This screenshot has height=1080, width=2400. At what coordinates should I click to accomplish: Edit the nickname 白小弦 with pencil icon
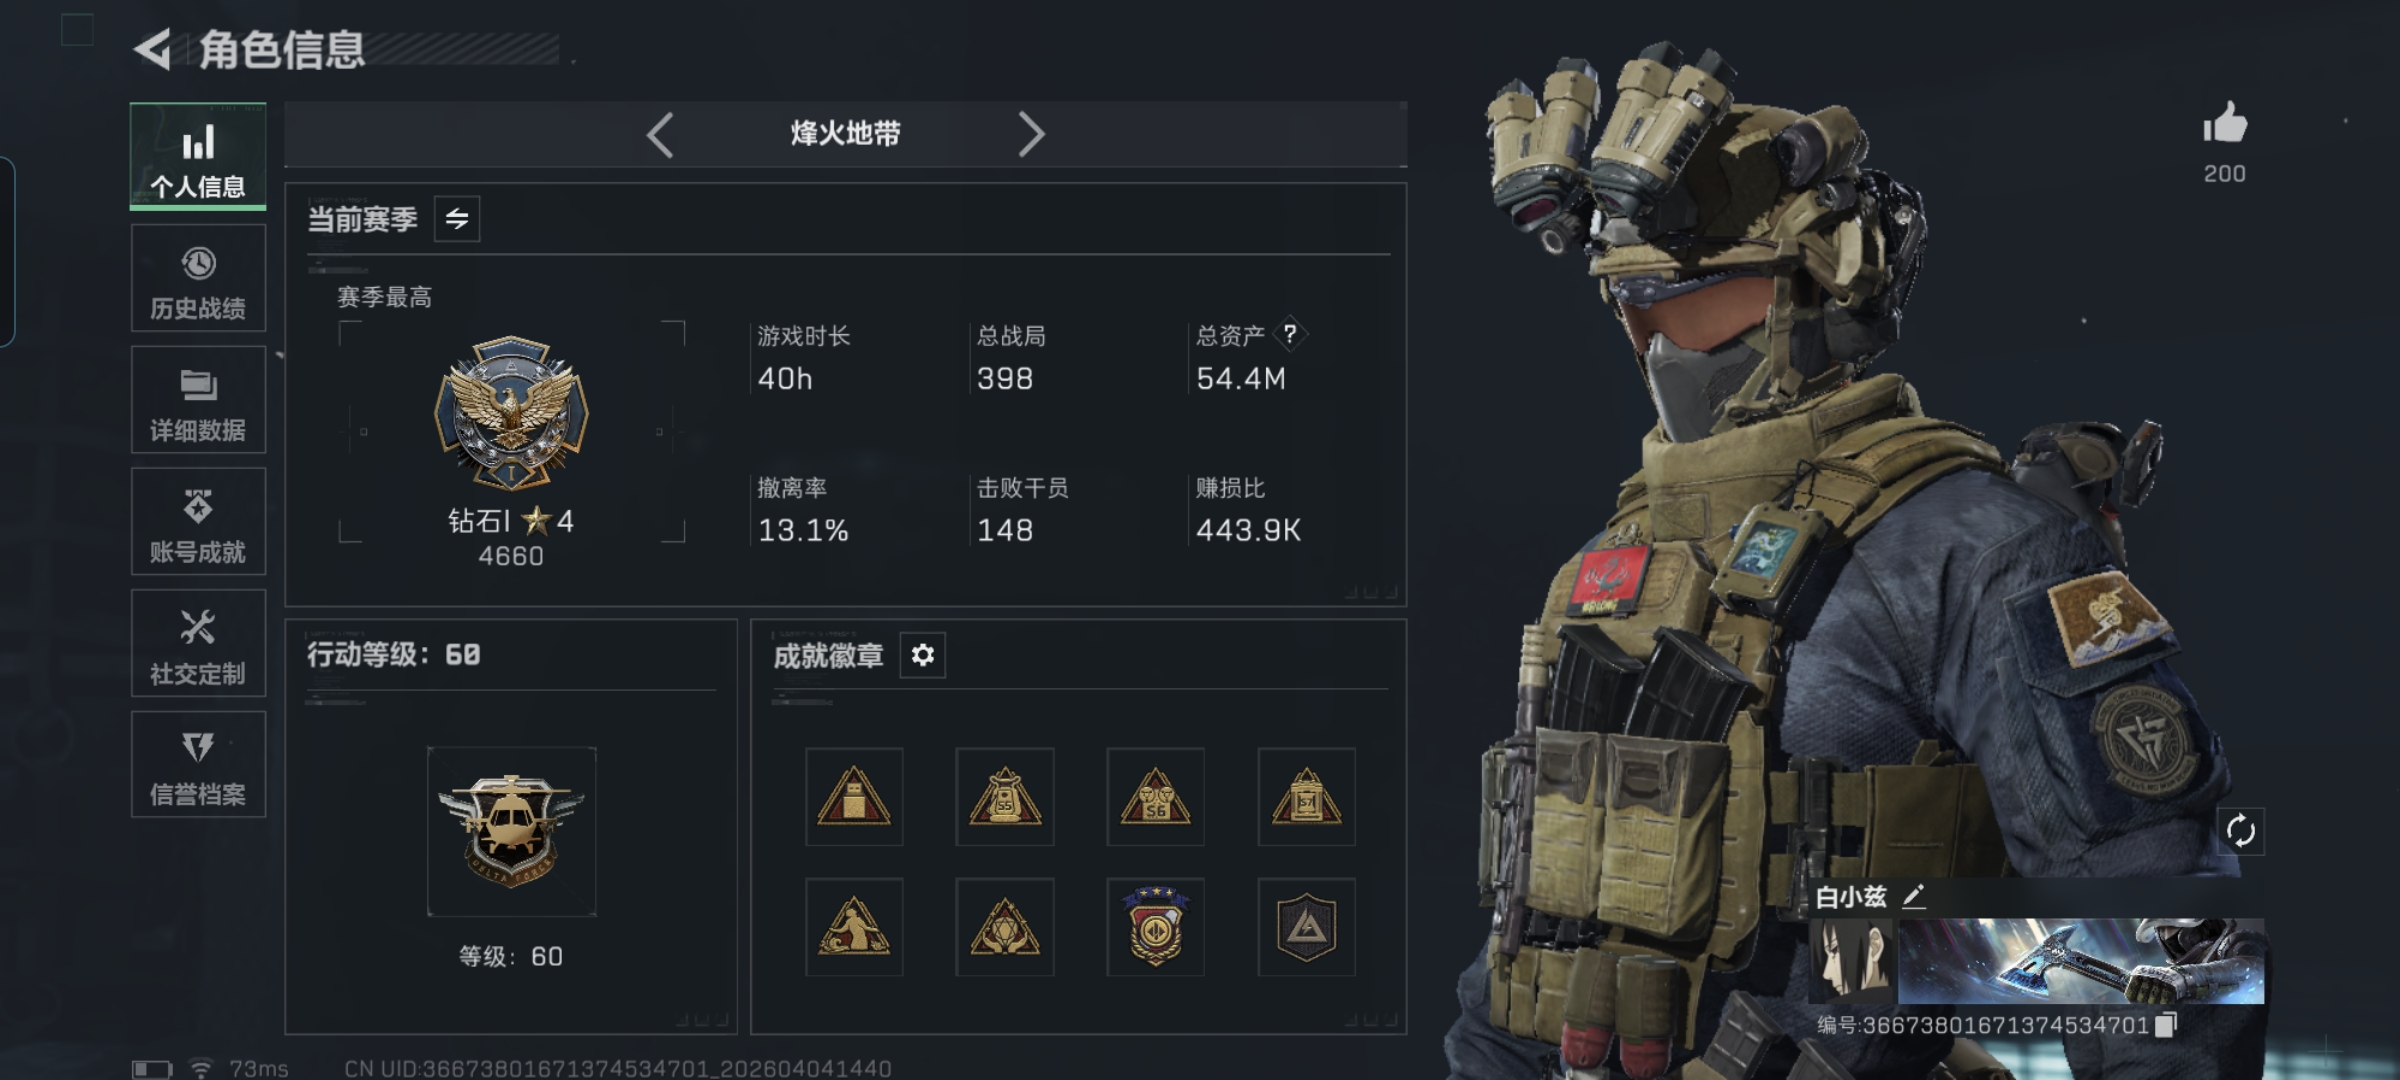(1913, 897)
